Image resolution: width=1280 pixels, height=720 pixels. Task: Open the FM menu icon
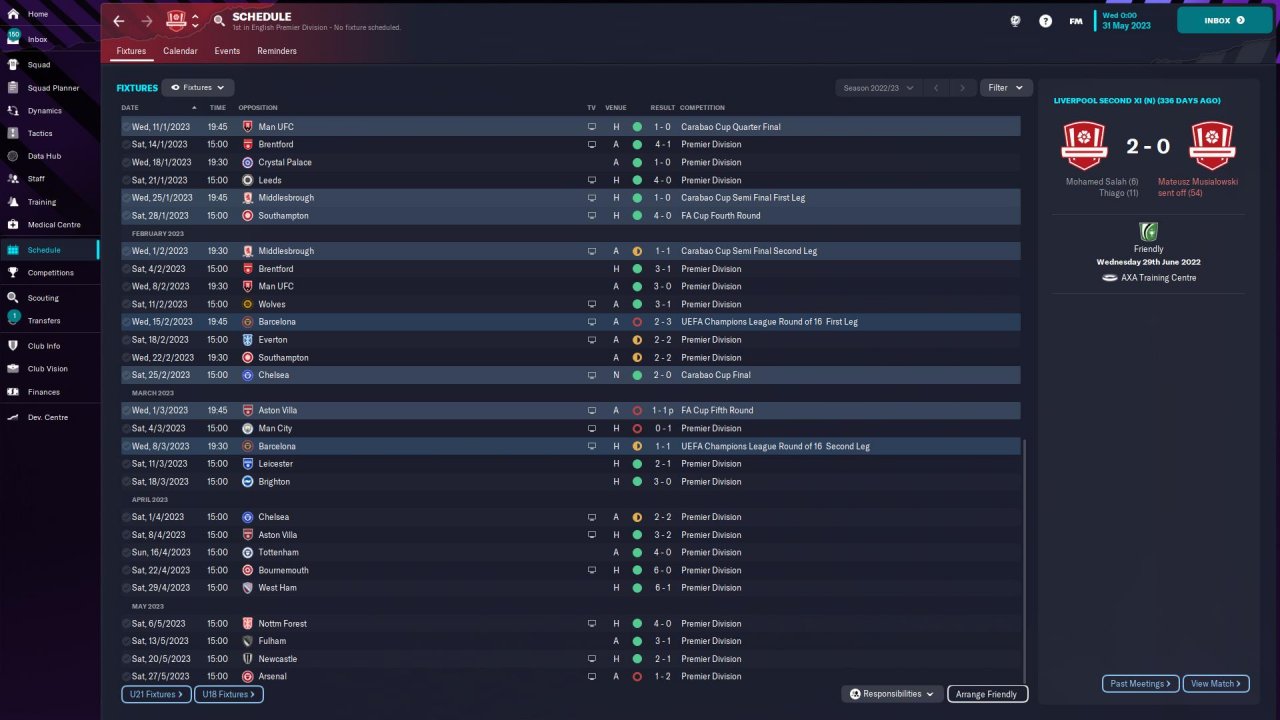tap(1075, 20)
